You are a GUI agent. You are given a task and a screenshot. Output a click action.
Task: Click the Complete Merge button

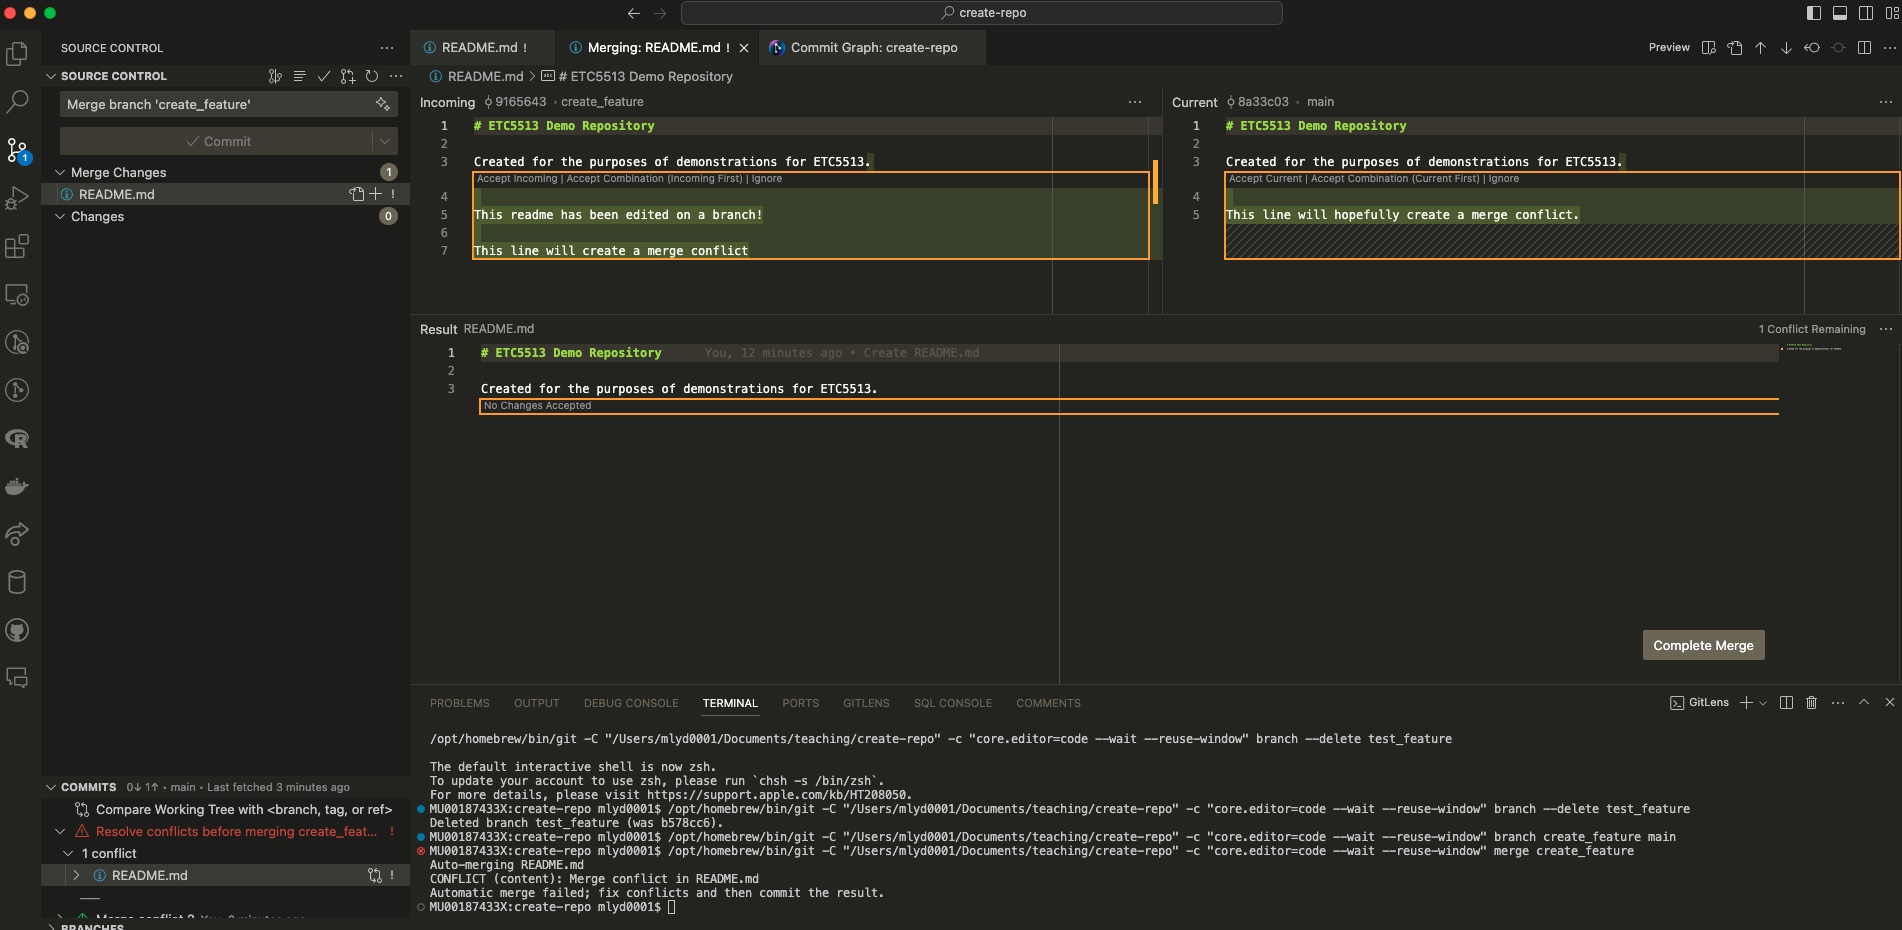[1703, 645]
